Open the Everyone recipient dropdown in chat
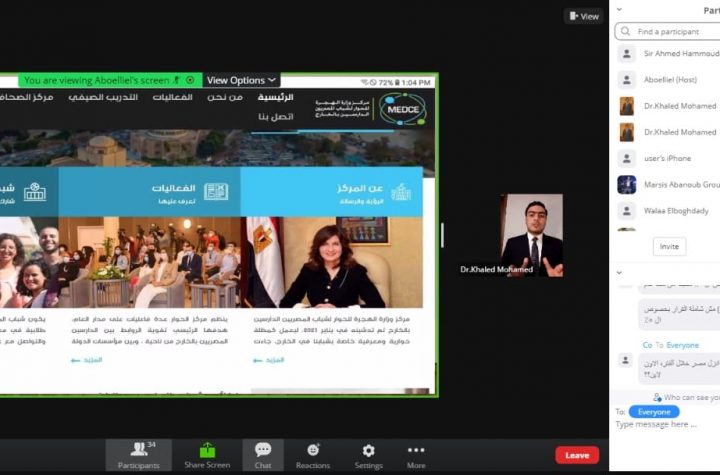This screenshot has height=475, width=720. [654, 411]
